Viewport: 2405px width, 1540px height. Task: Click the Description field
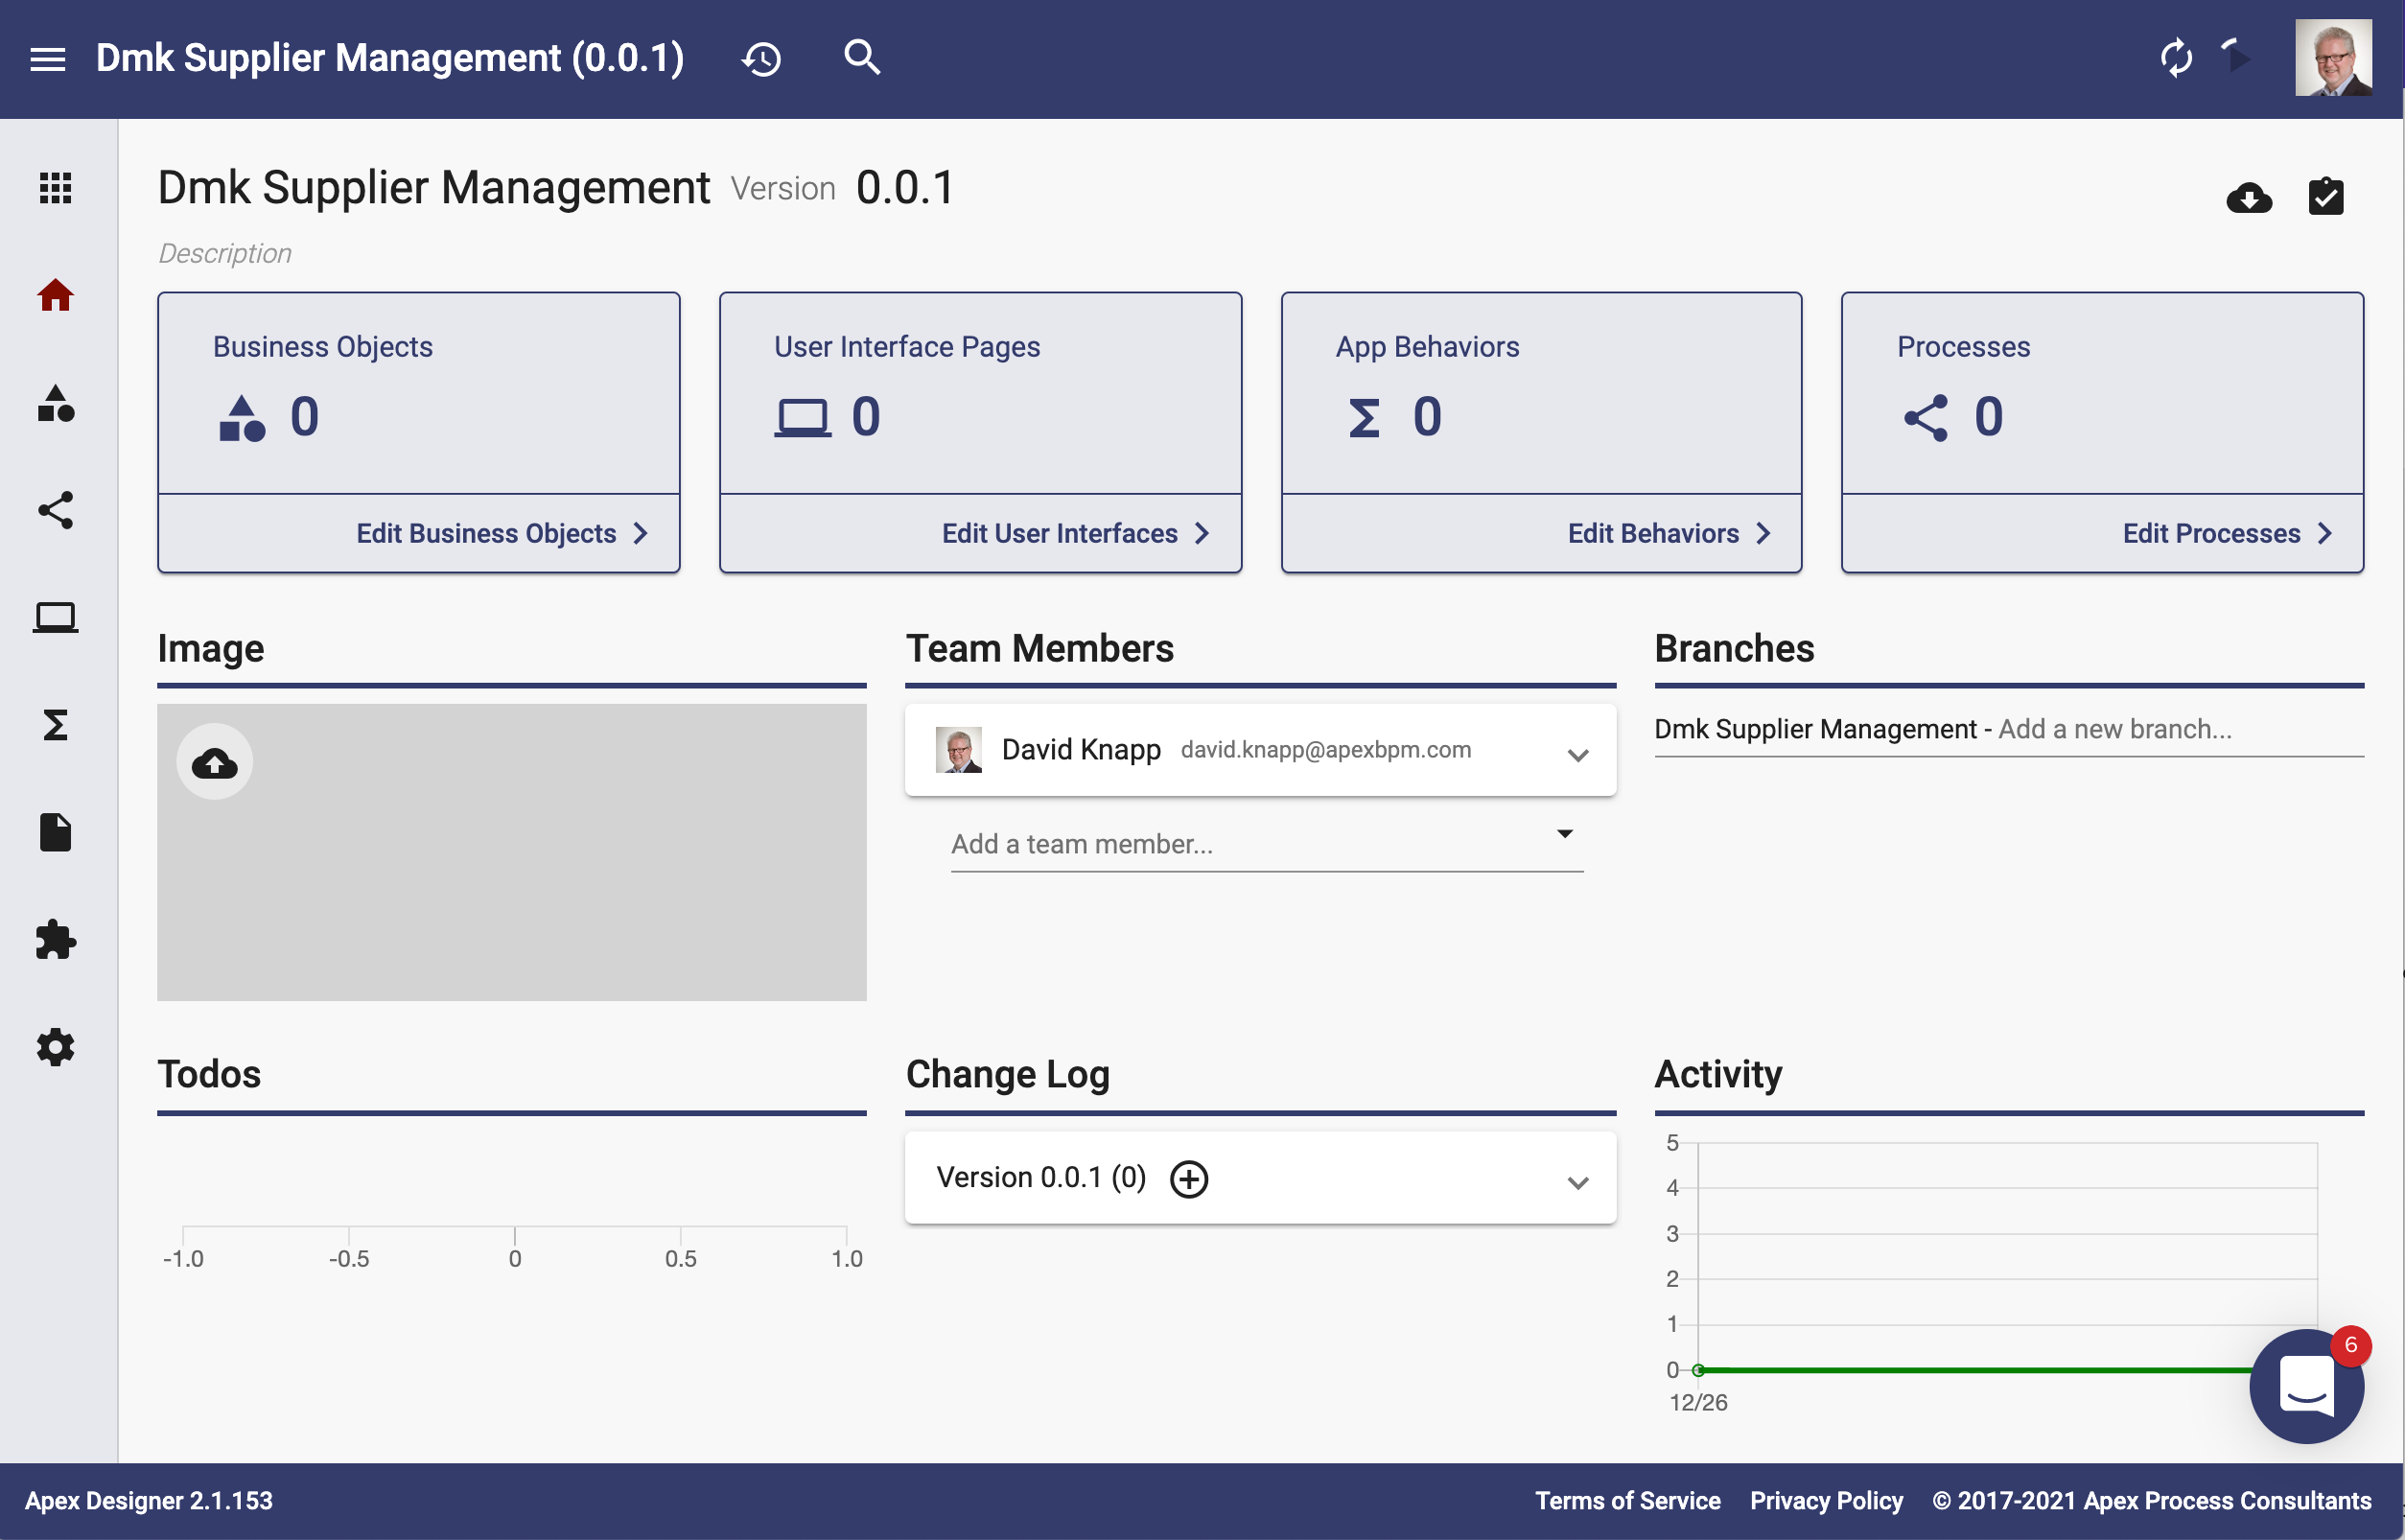[225, 254]
